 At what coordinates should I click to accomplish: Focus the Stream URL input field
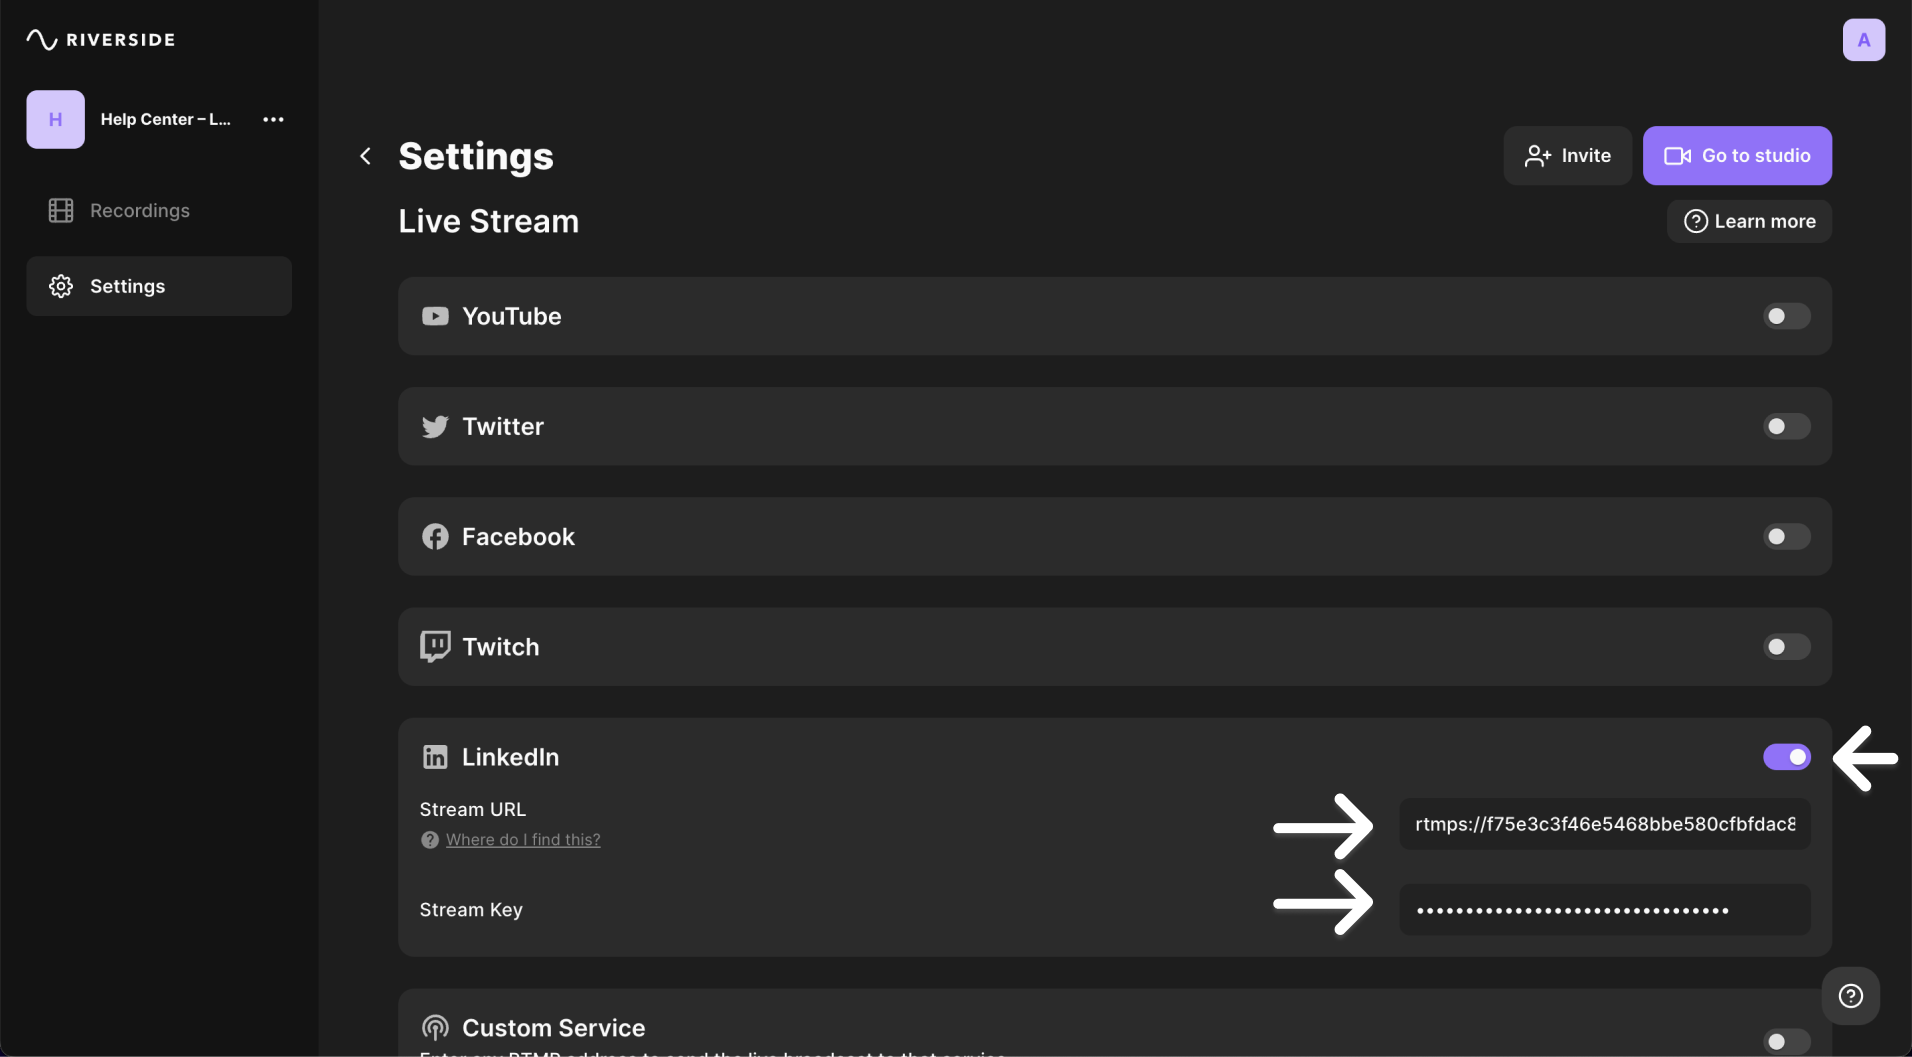click(1604, 824)
